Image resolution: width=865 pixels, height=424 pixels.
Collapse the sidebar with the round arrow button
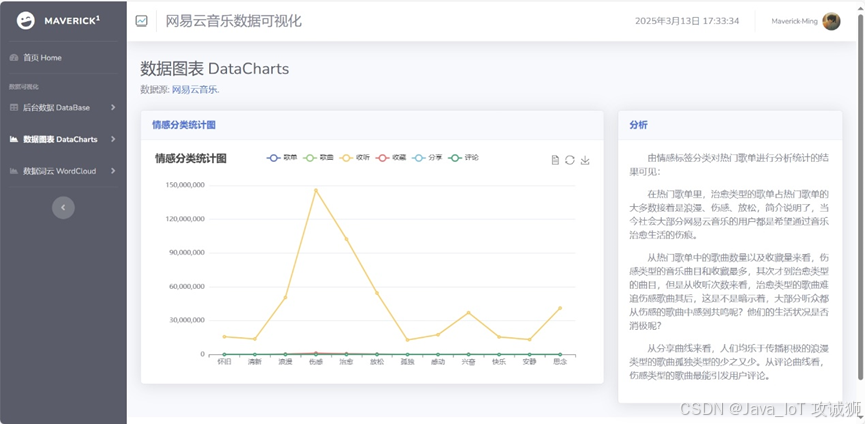click(63, 207)
